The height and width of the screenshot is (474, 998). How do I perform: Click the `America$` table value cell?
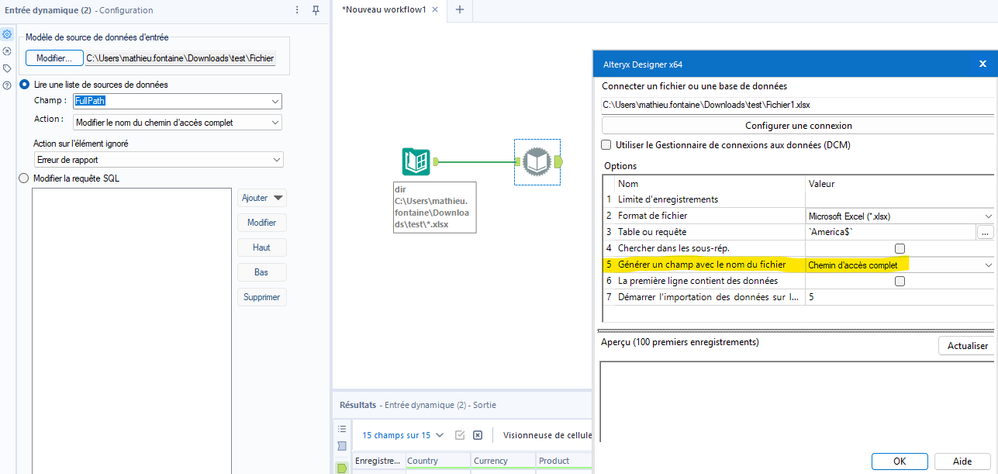click(891, 233)
